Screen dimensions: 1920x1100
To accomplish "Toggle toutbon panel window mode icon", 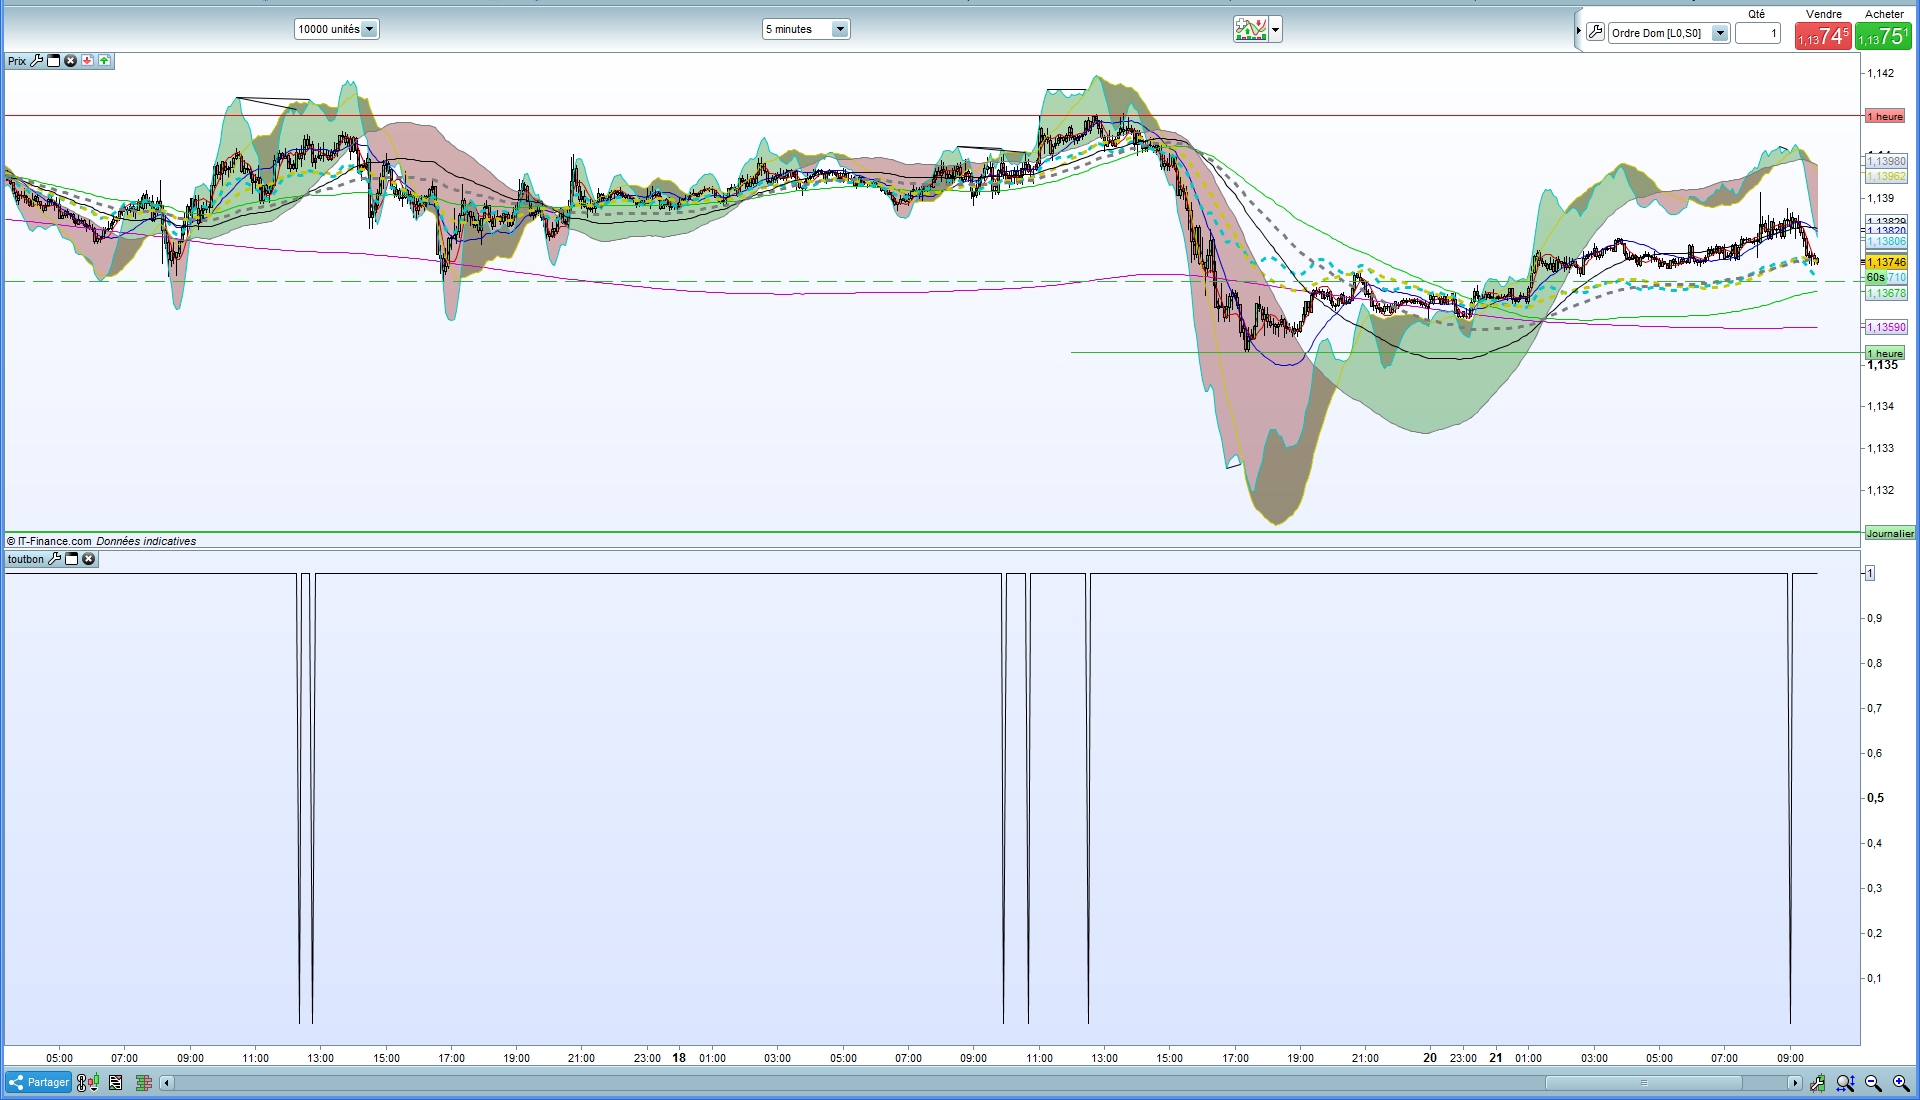I will (x=71, y=559).
